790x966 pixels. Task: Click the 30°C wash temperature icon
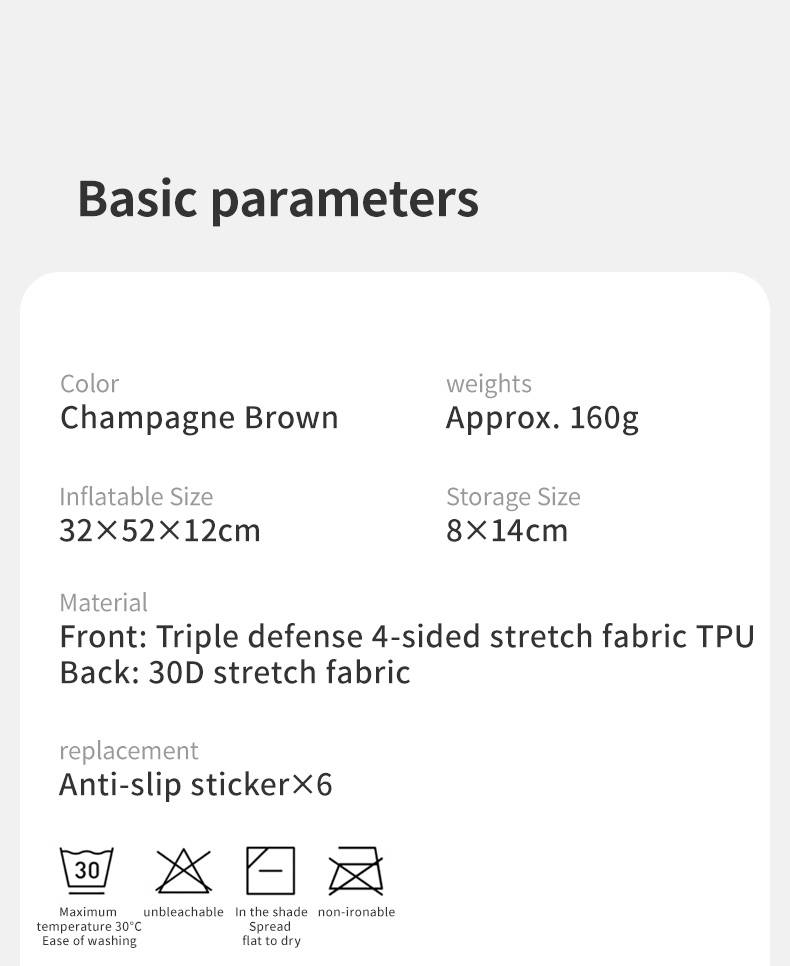pyautogui.click(x=87, y=870)
